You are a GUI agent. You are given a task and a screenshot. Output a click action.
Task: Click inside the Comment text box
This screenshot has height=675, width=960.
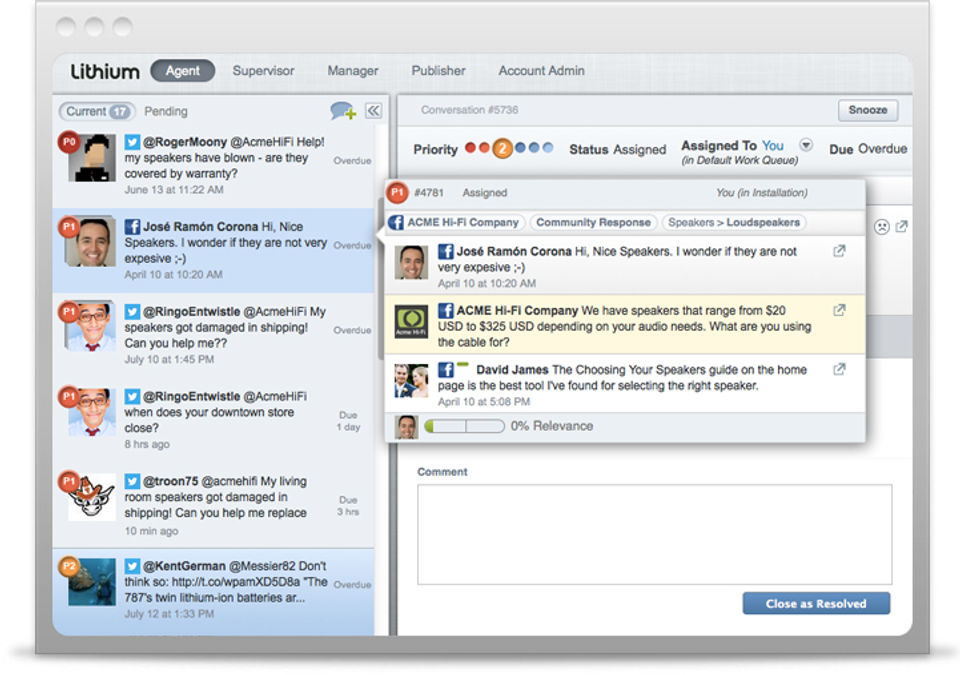click(654, 535)
